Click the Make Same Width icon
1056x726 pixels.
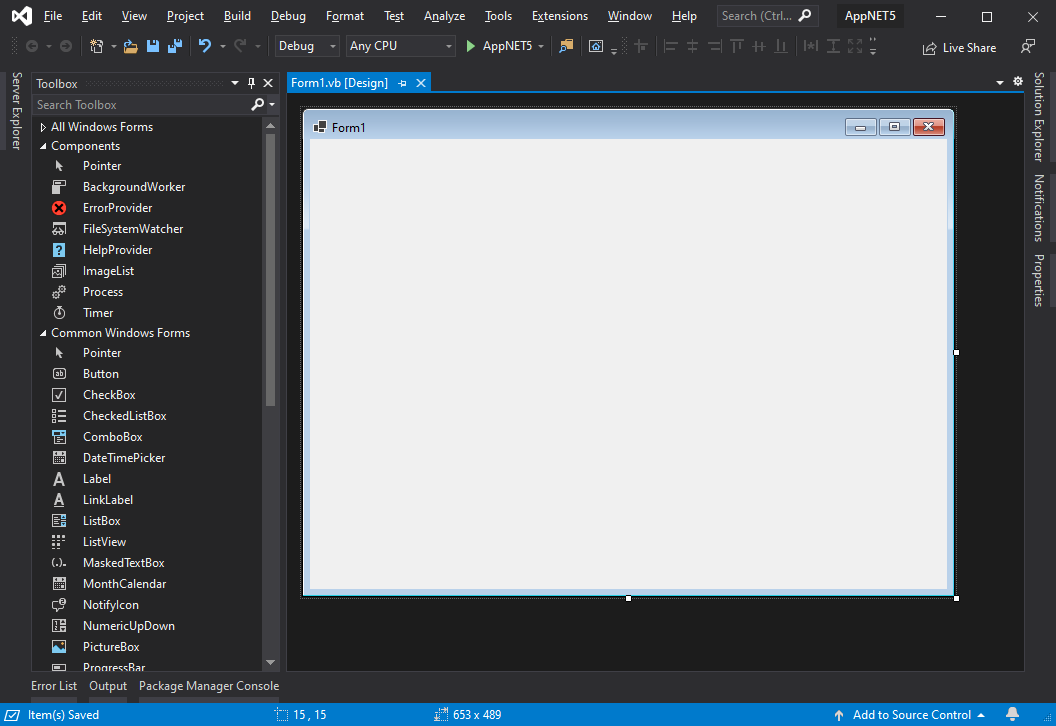pyautogui.click(x=811, y=46)
